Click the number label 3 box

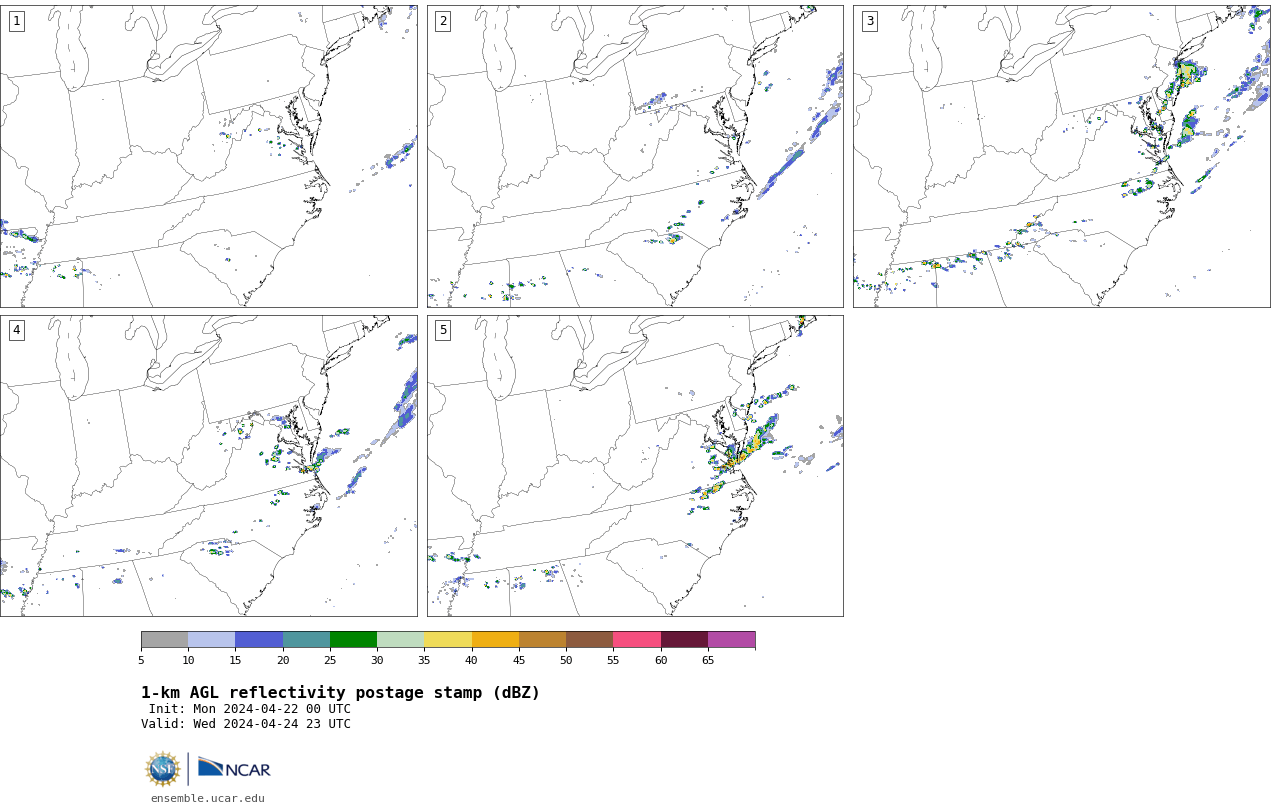click(870, 21)
